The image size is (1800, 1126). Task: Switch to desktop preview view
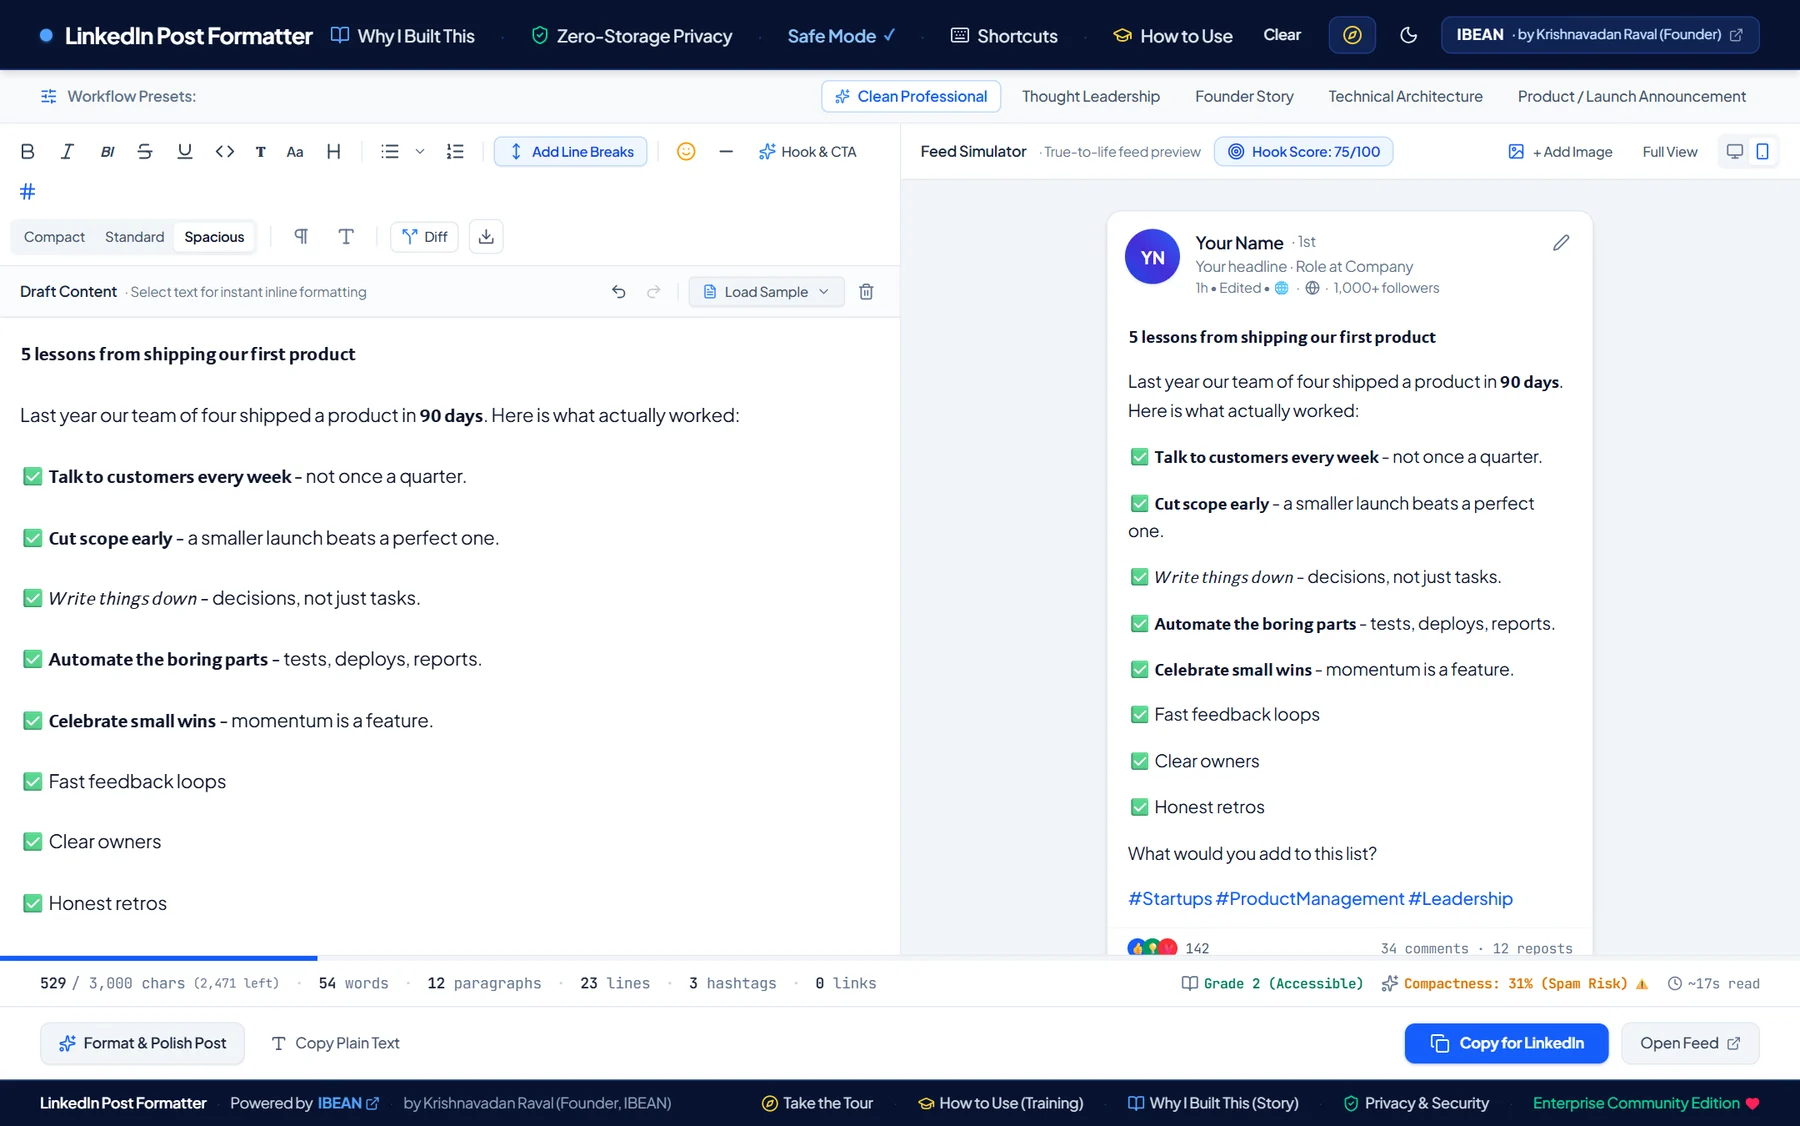(x=1735, y=152)
